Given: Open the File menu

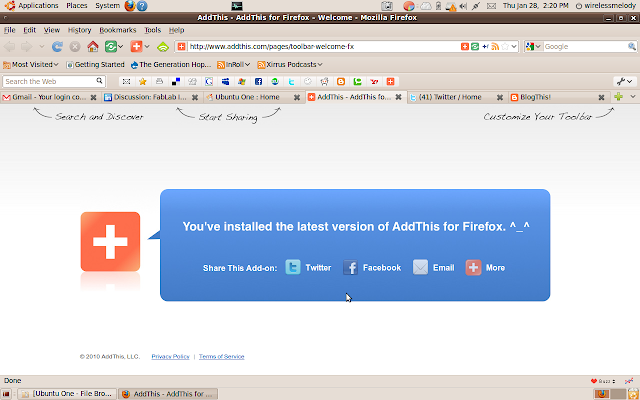Looking at the screenshot, I should coord(9,30).
